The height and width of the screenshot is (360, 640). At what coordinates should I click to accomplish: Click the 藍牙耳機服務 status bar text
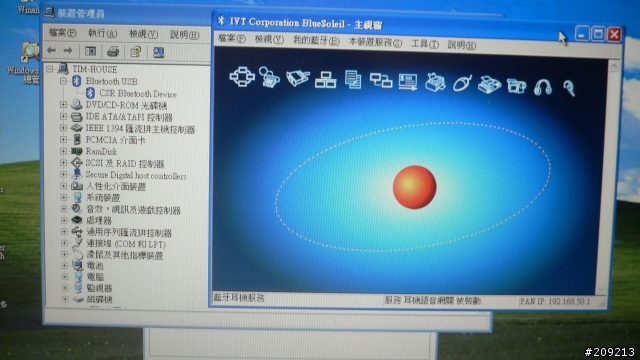coord(239,298)
